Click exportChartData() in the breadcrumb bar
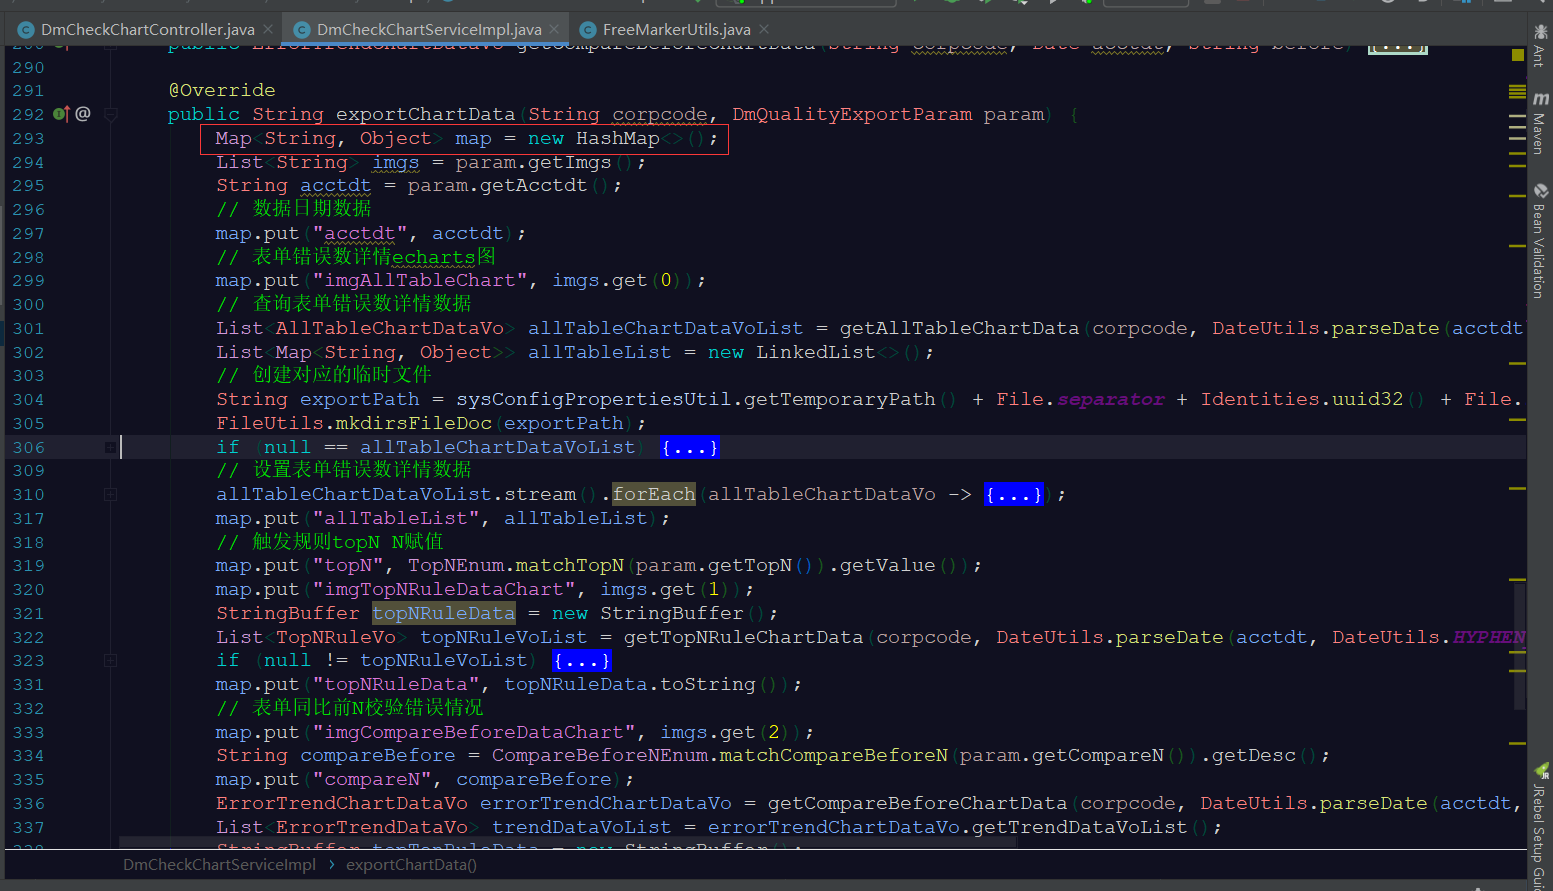This screenshot has height=891, width=1553. [411, 864]
